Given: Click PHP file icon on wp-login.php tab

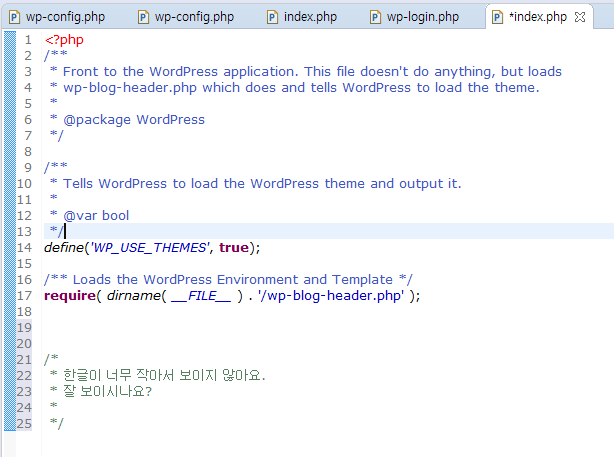Looking at the screenshot, I should pos(375,17).
